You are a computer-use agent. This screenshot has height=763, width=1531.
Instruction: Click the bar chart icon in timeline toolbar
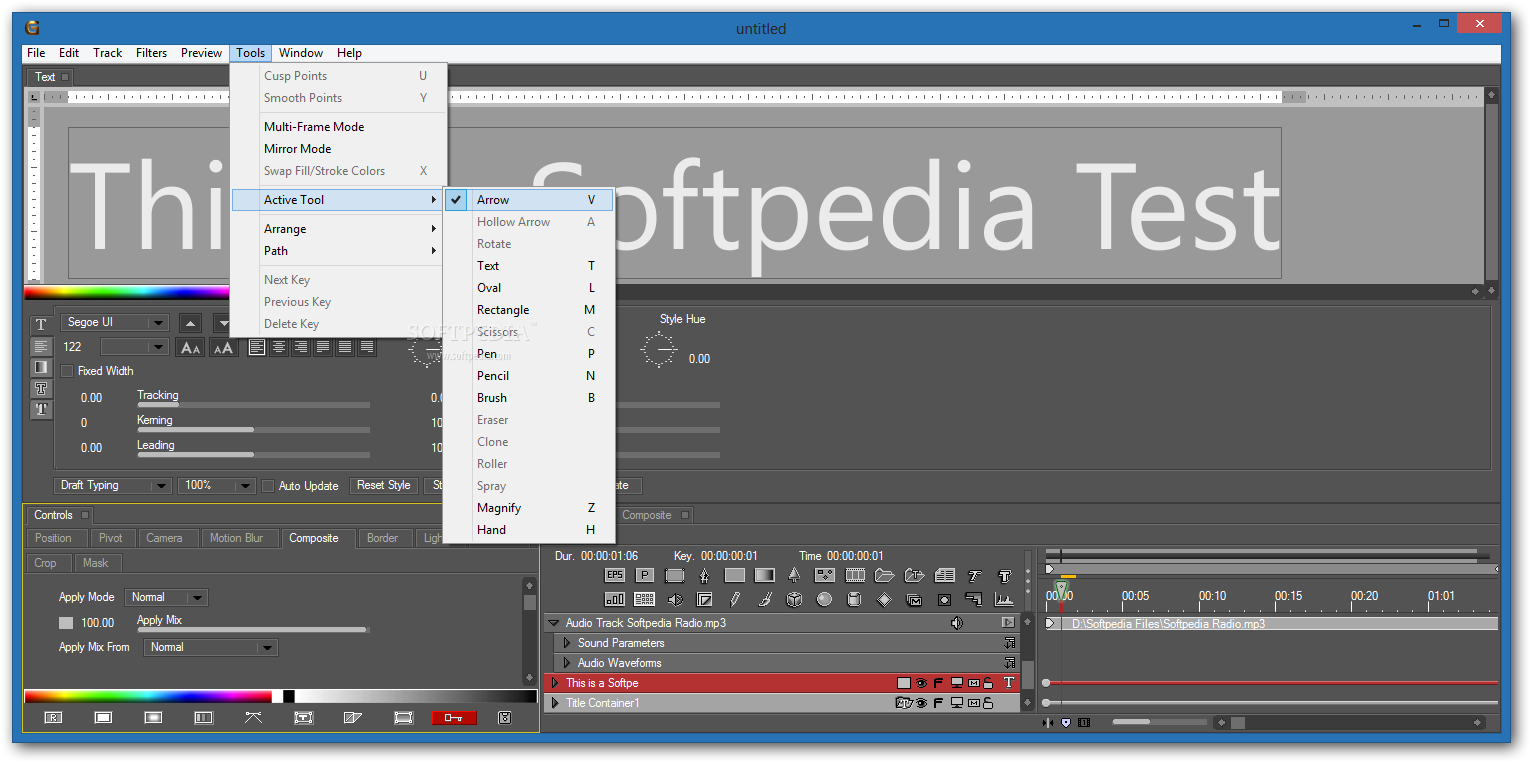tap(615, 599)
